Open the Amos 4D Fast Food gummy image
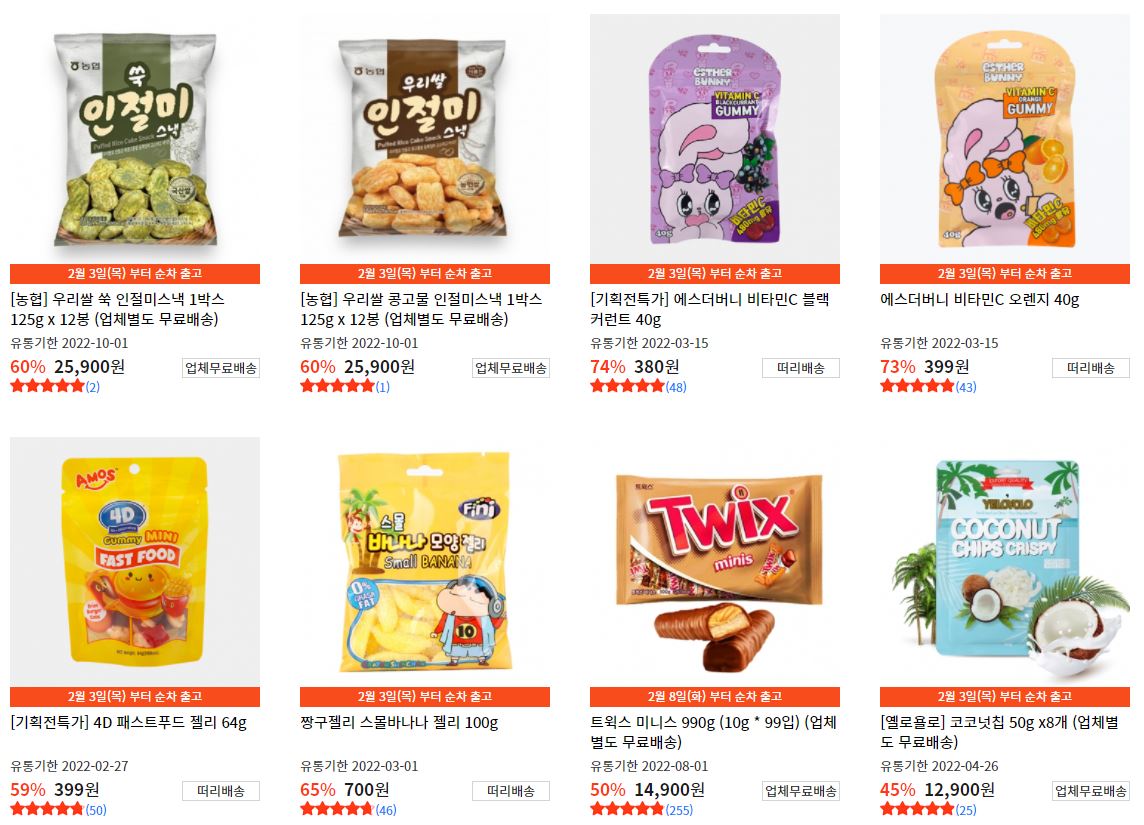This screenshot has width=1144, height=825. (x=135, y=562)
